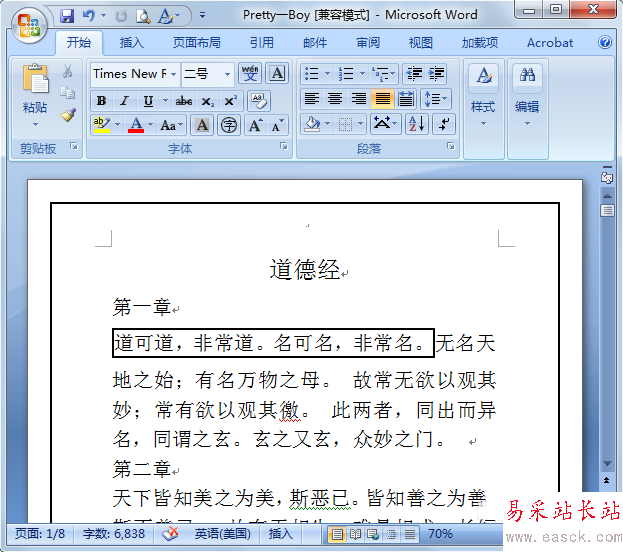Insert enclosed character (circled 字)
623x552 pixels.
point(229,126)
